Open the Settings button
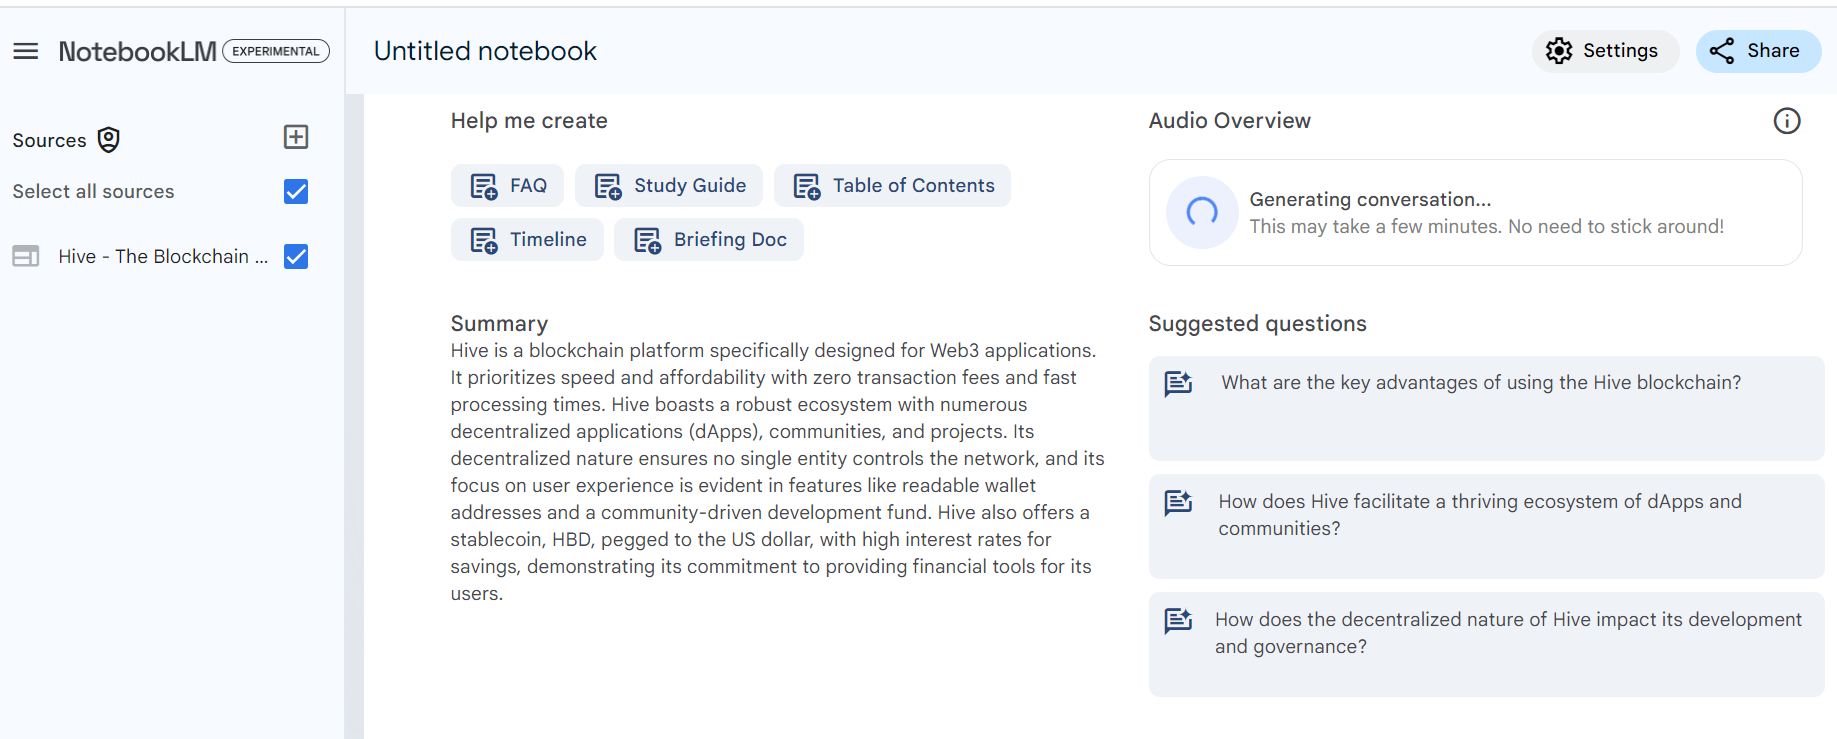1837x739 pixels. click(1606, 51)
